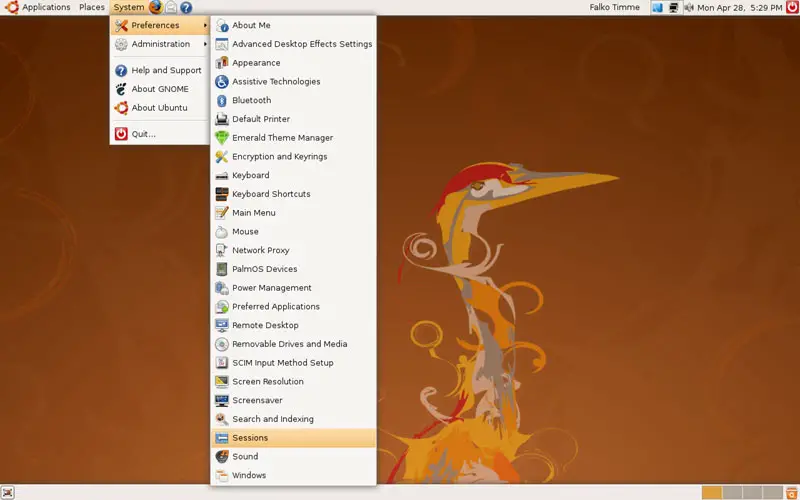Click the About Me icon
The image size is (800, 500).
coord(222,26)
